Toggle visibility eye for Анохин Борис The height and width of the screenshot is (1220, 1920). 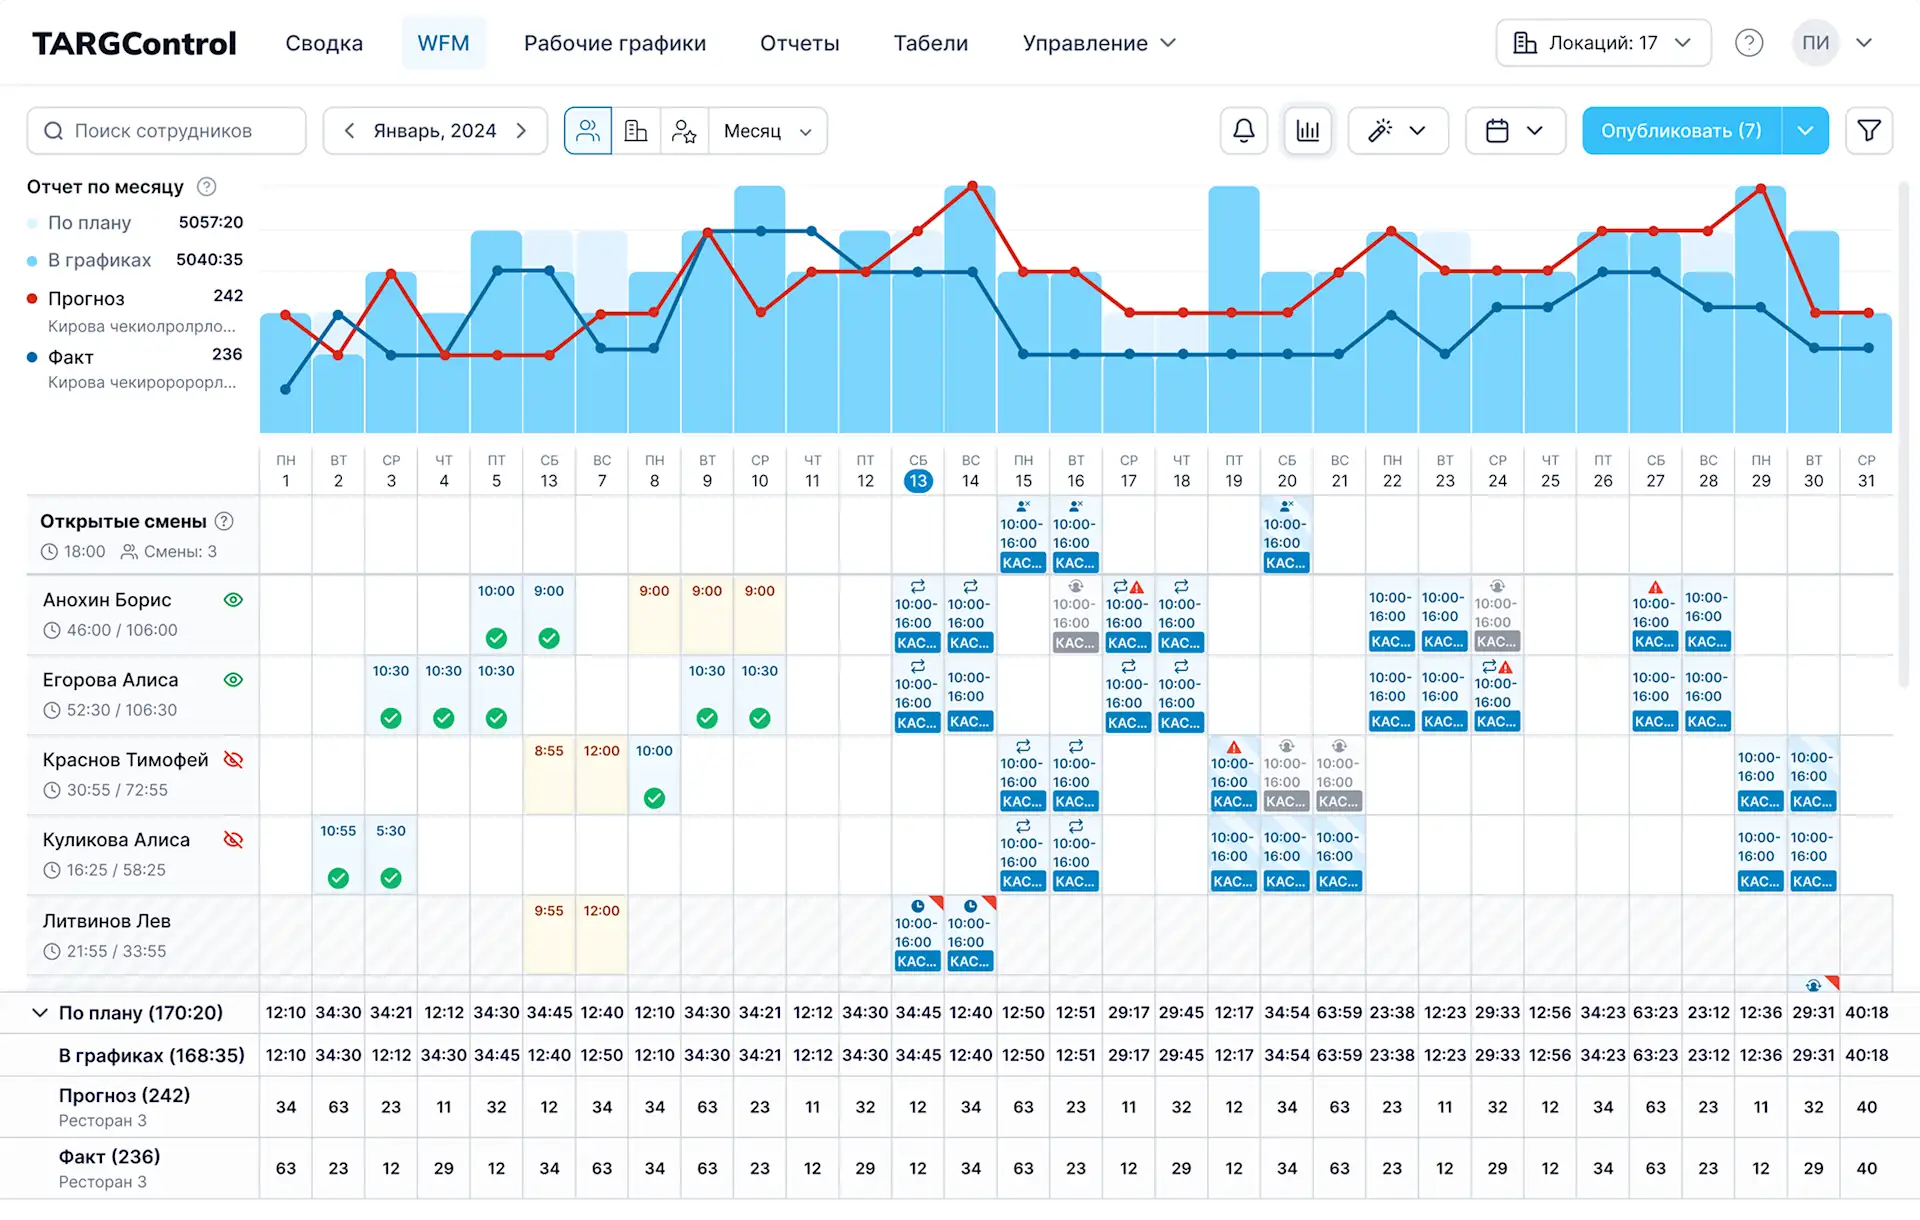(x=233, y=600)
